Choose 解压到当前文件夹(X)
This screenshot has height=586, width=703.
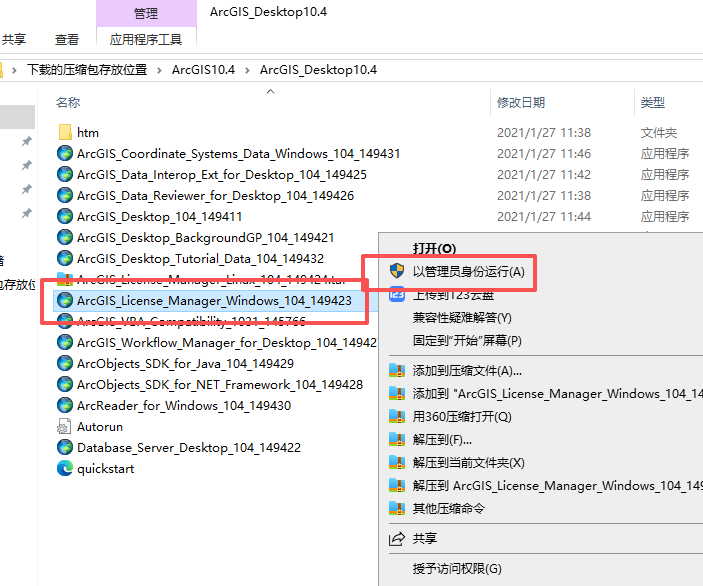pos(469,463)
